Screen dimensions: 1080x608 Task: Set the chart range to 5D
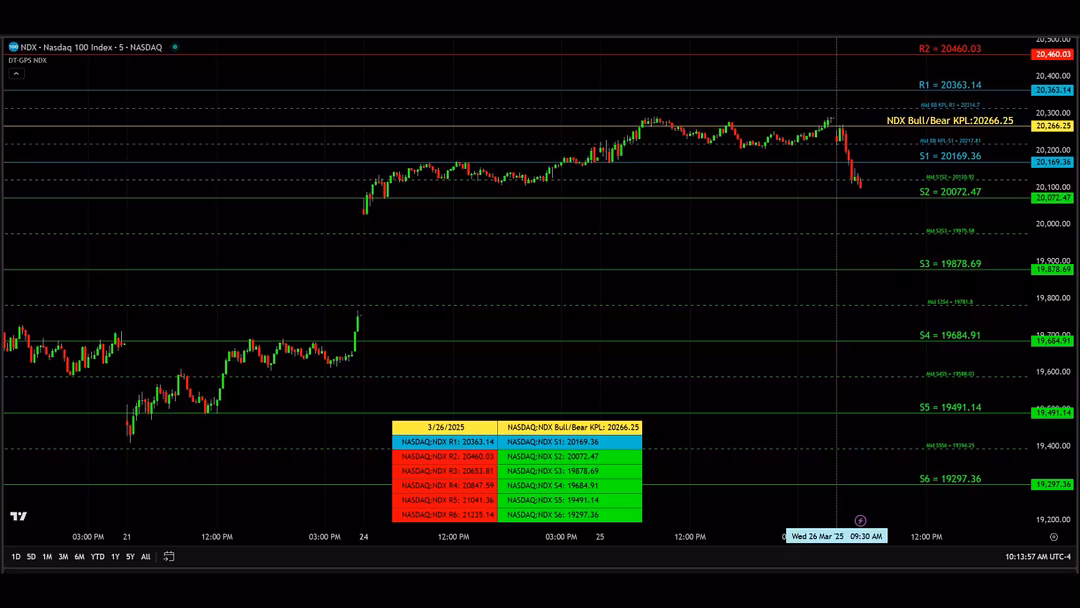pos(31,556)
